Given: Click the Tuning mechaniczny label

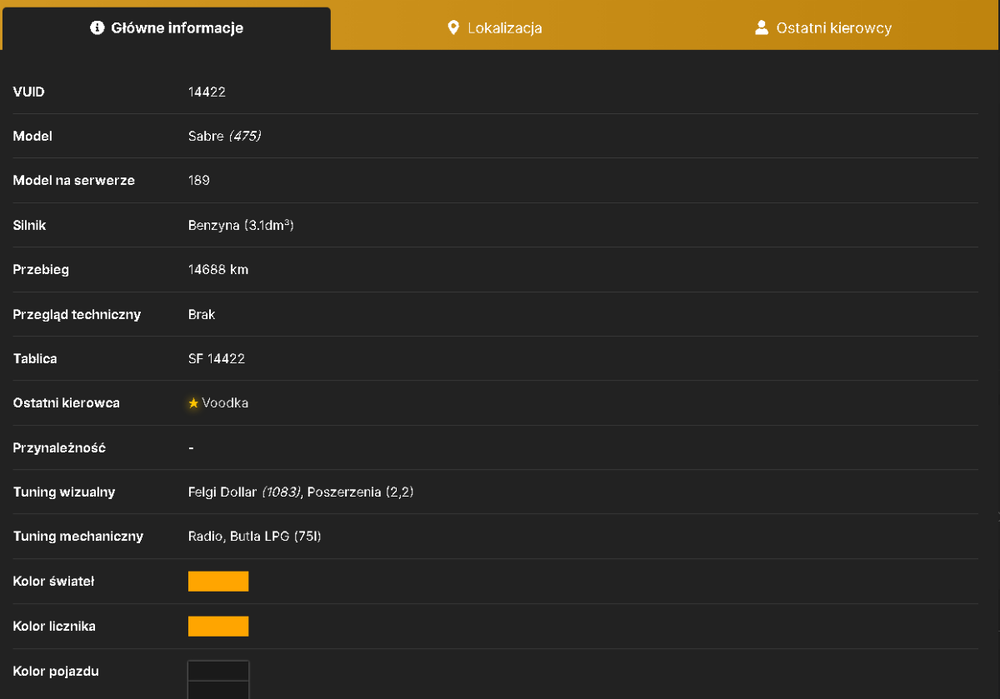Looking at the screenshot, I should [x=78, y=536].
